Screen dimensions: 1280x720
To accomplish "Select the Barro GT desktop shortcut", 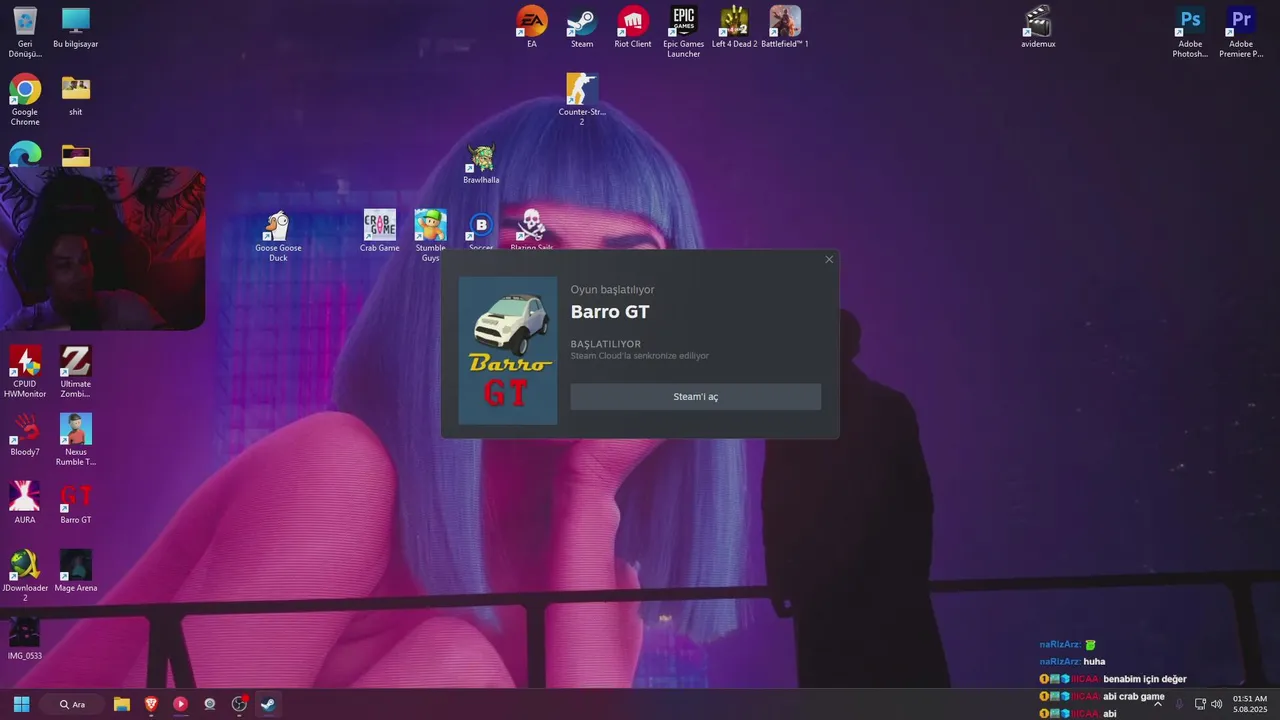I will coord(76,503).
